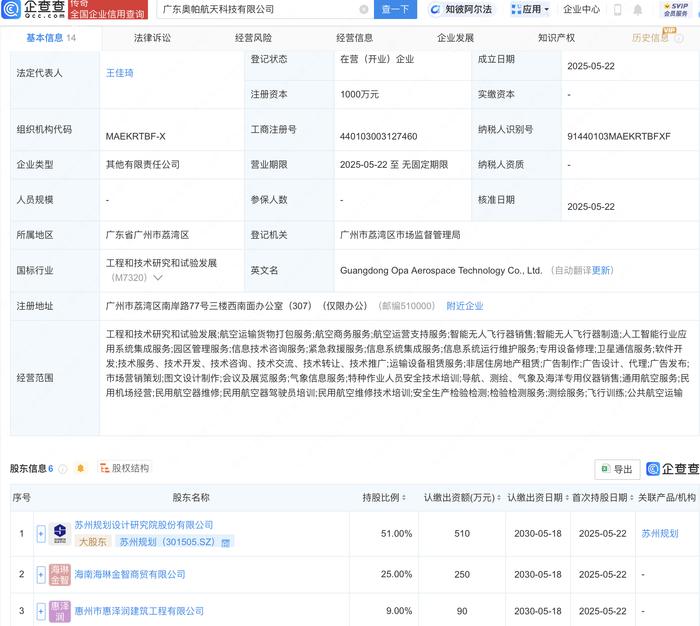This screenshot has width=700, height=626.
Task: Expand the 国标行业 M7320 chevron
Action: tap(158, 278)
